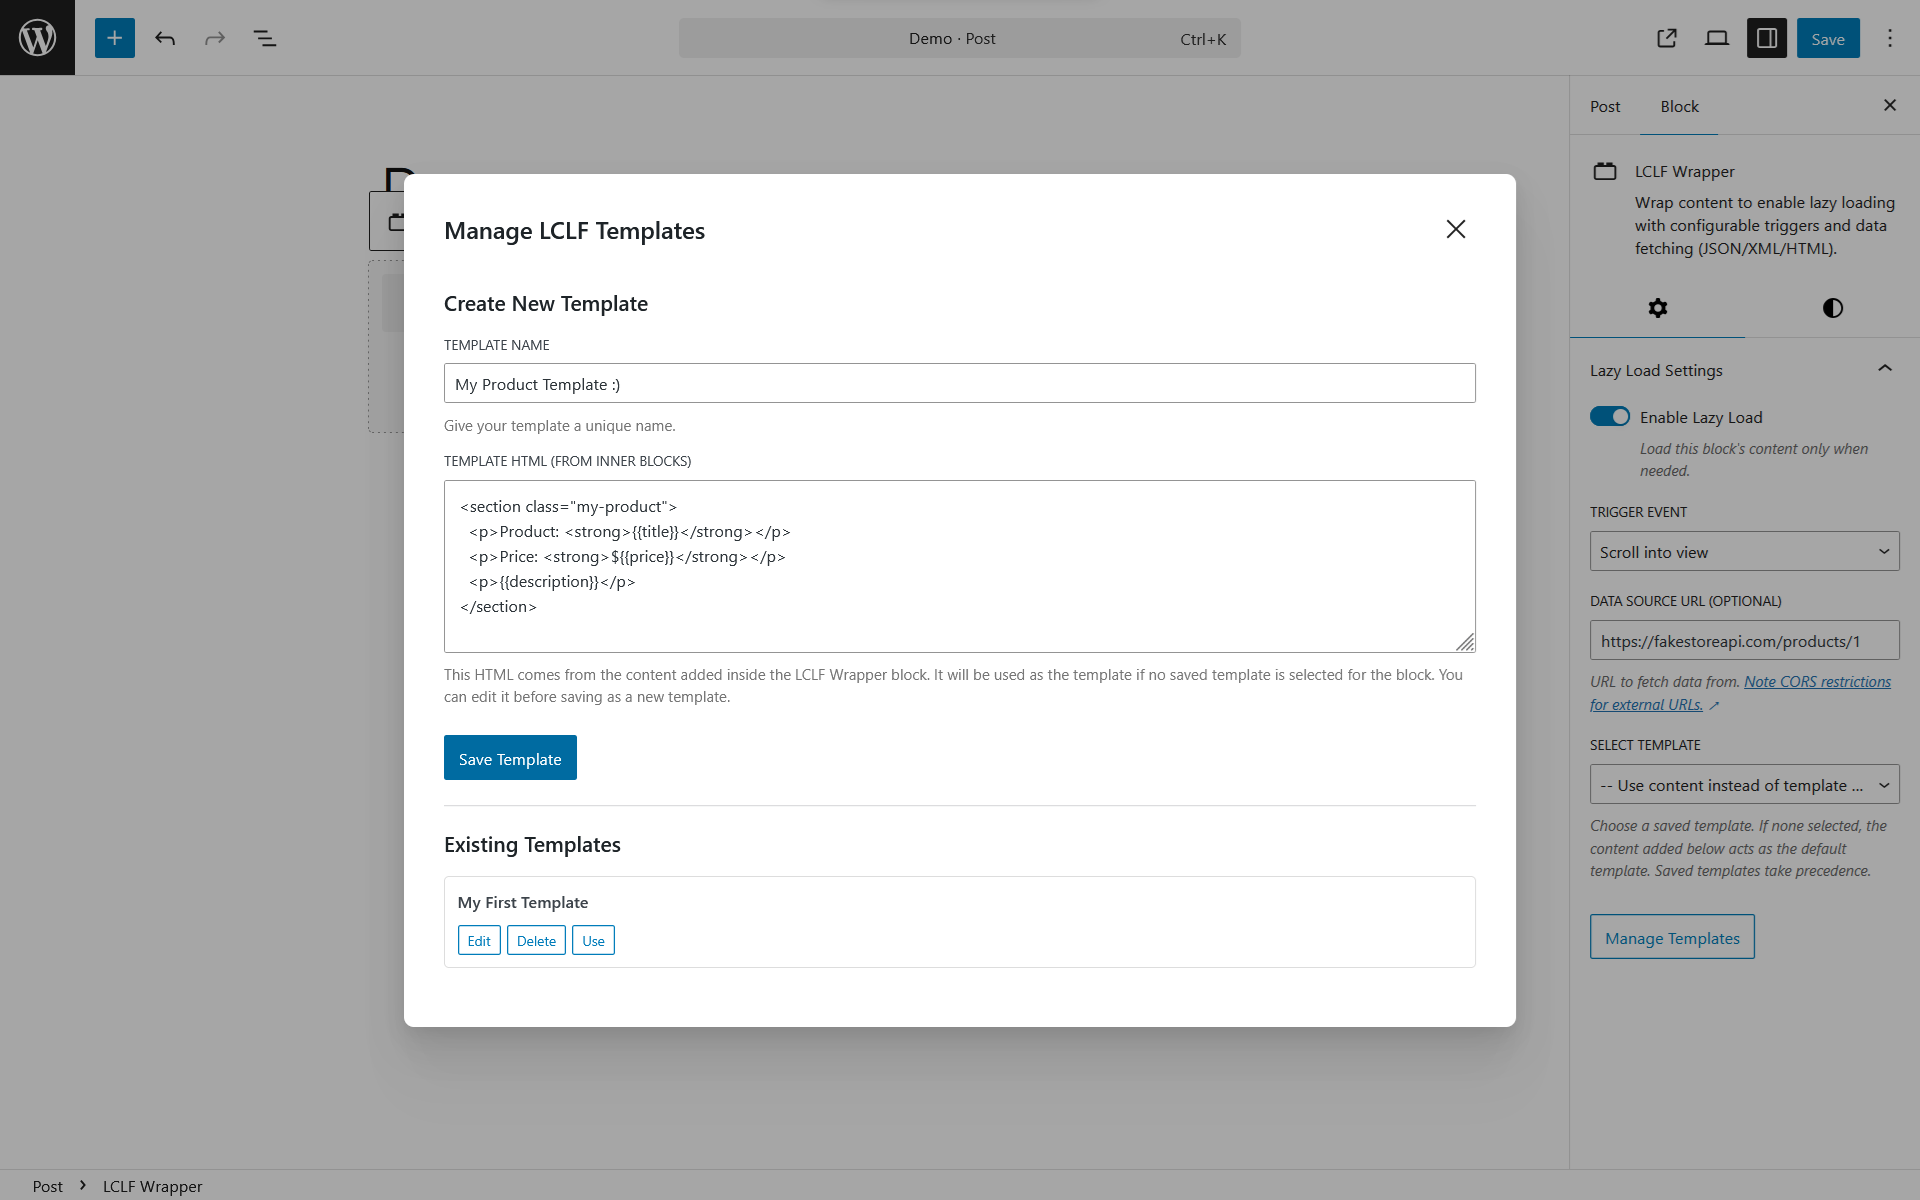The image size is (1920, 1200).
Task: Open the Select Template dropdown
Action: 1744,785
